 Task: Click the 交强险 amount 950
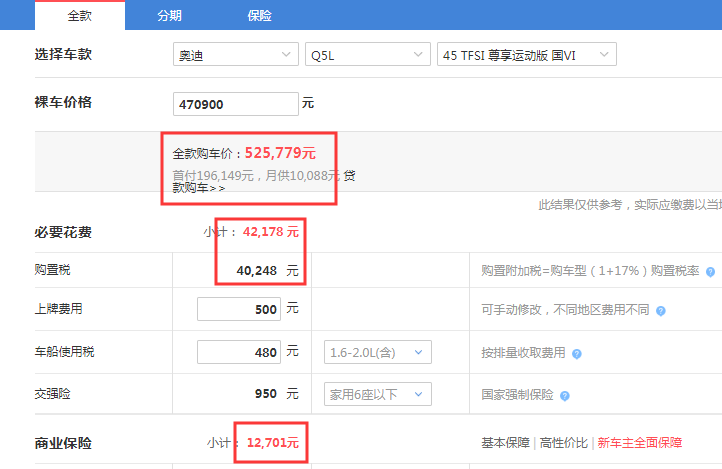coord(266,394)
